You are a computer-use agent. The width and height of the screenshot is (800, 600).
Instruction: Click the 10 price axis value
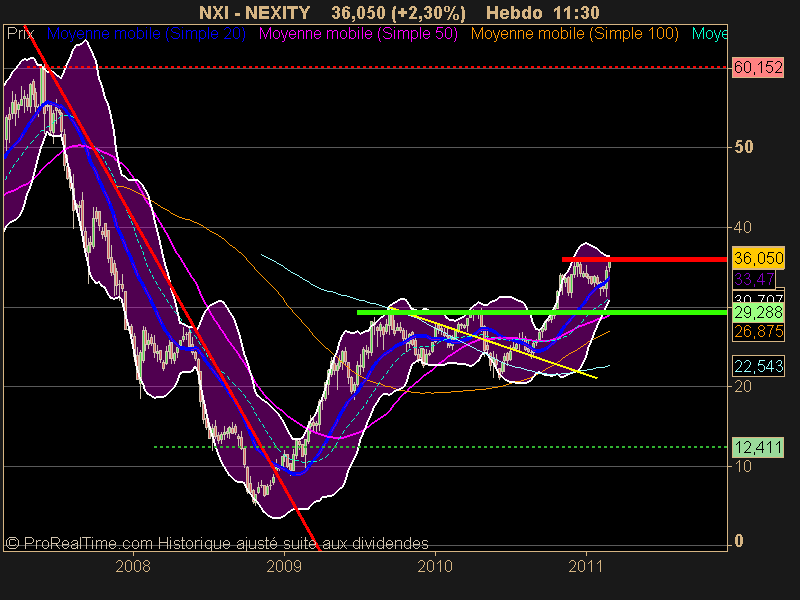pos(743,466)
